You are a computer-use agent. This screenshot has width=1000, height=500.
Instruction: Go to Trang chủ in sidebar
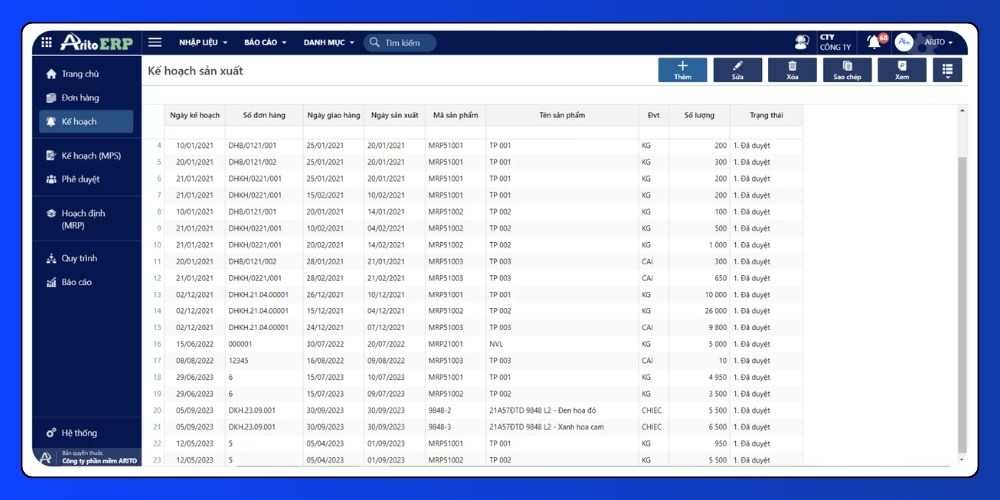[x=80, y=74]
